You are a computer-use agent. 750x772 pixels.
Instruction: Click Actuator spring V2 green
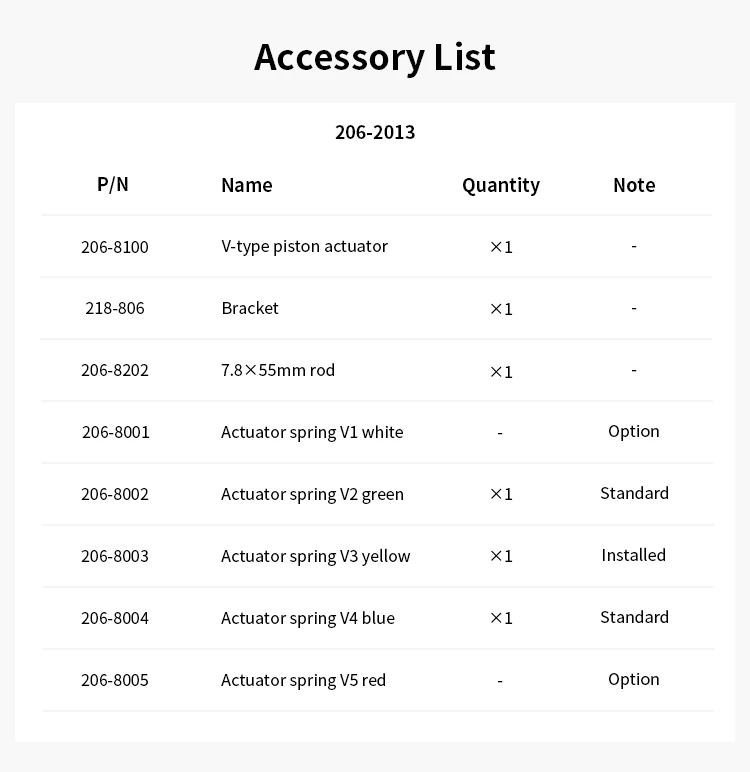point(312,494)
